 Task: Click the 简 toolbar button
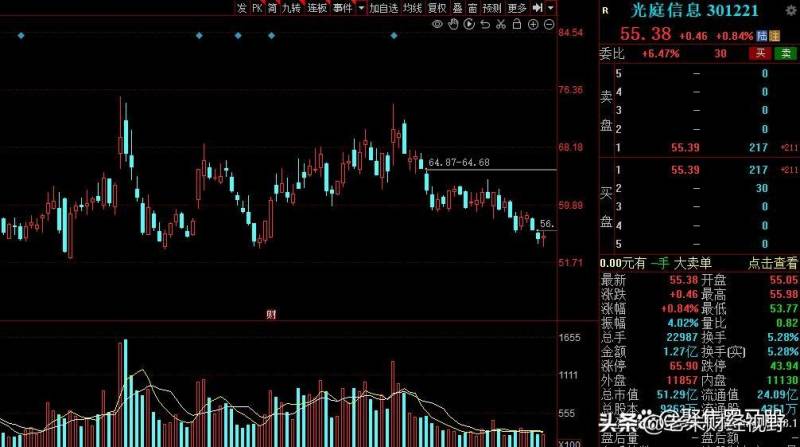click(272, 8)
